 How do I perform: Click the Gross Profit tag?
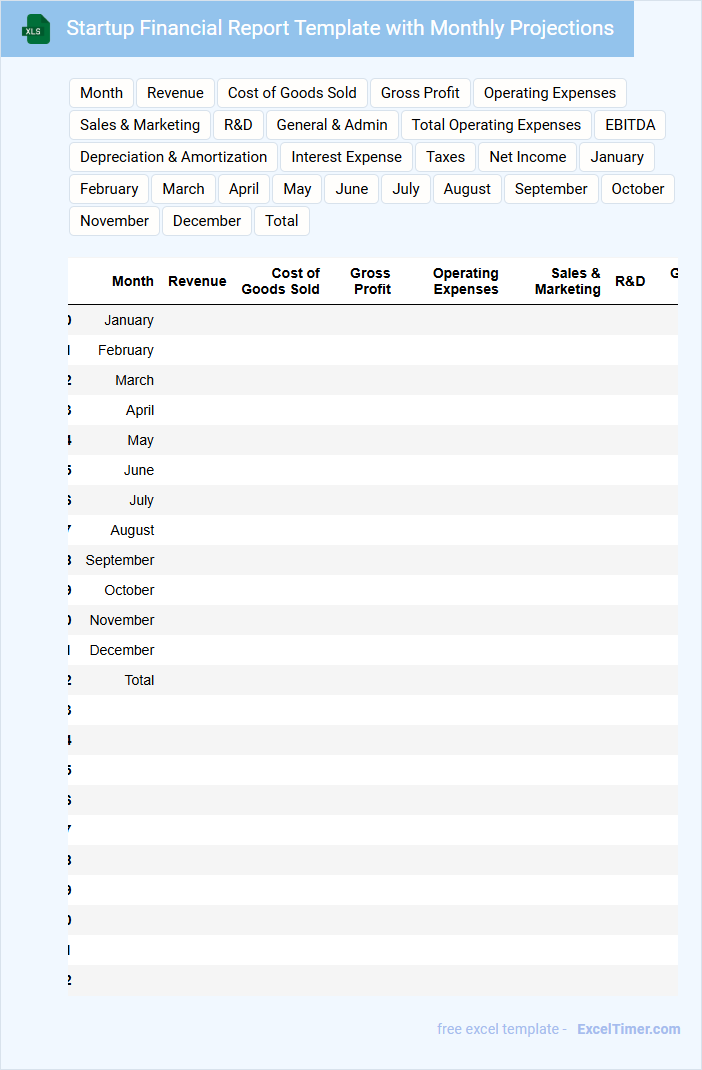click(x=420, y=93)
